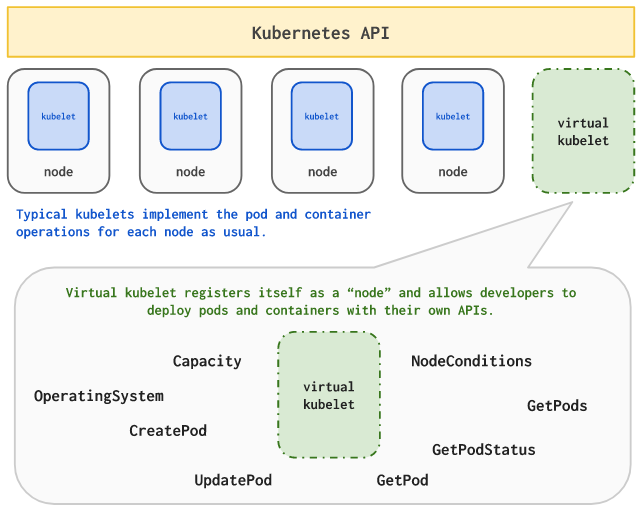
Task: Click the CreatePod method label
Action: [168, 431]
